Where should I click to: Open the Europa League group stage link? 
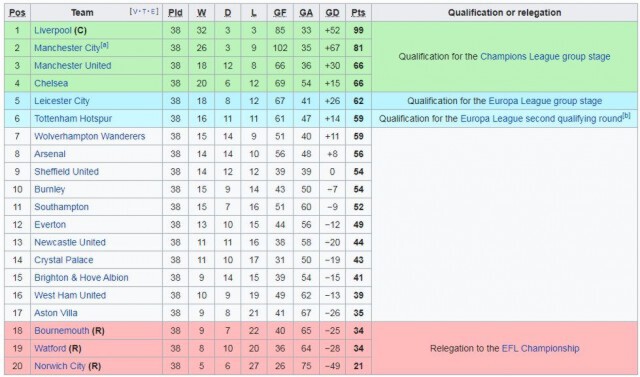coord(545,101)
